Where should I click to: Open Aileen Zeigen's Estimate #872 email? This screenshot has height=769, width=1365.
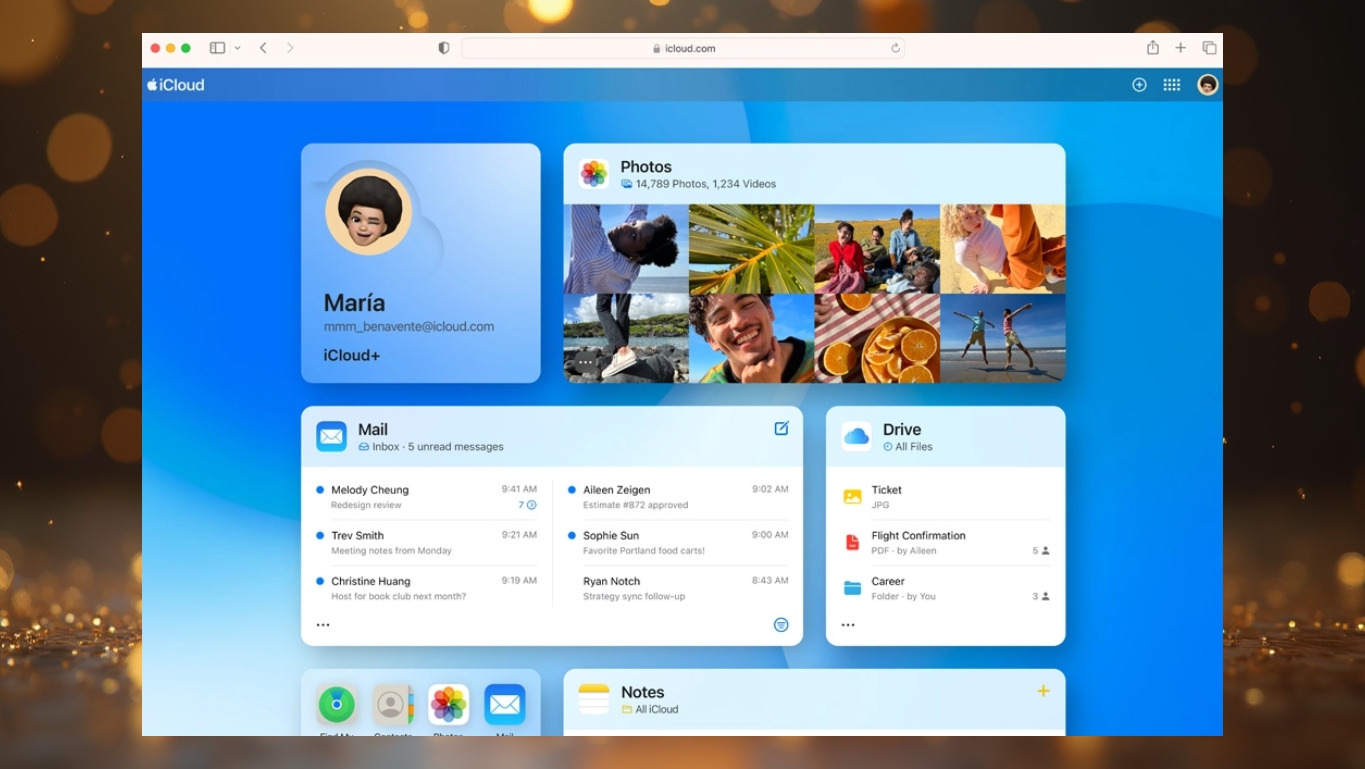coord(678,497)
